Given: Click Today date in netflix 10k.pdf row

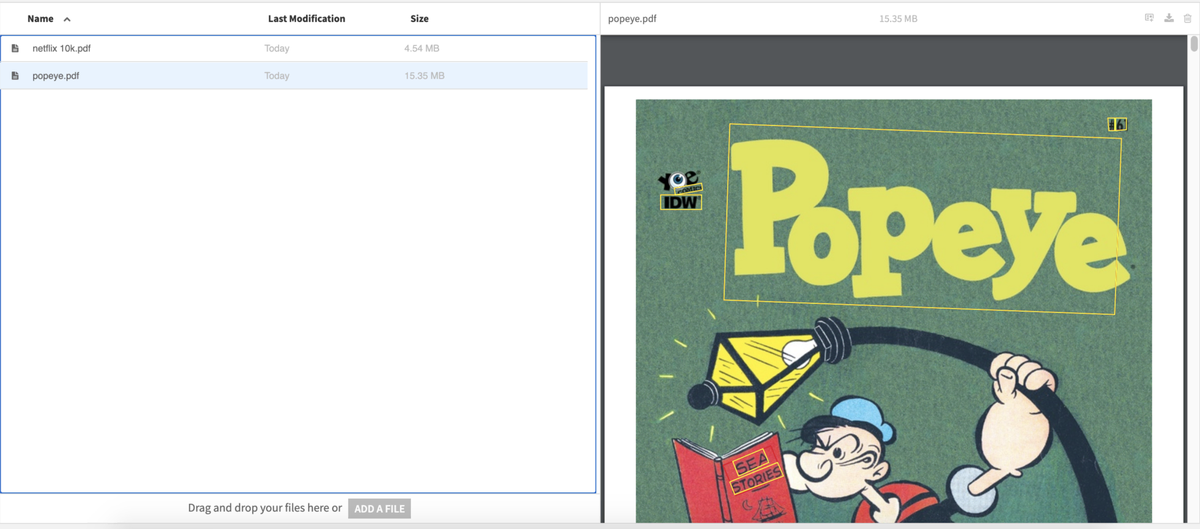Looking at the screenshot, I should pos(277,48).
